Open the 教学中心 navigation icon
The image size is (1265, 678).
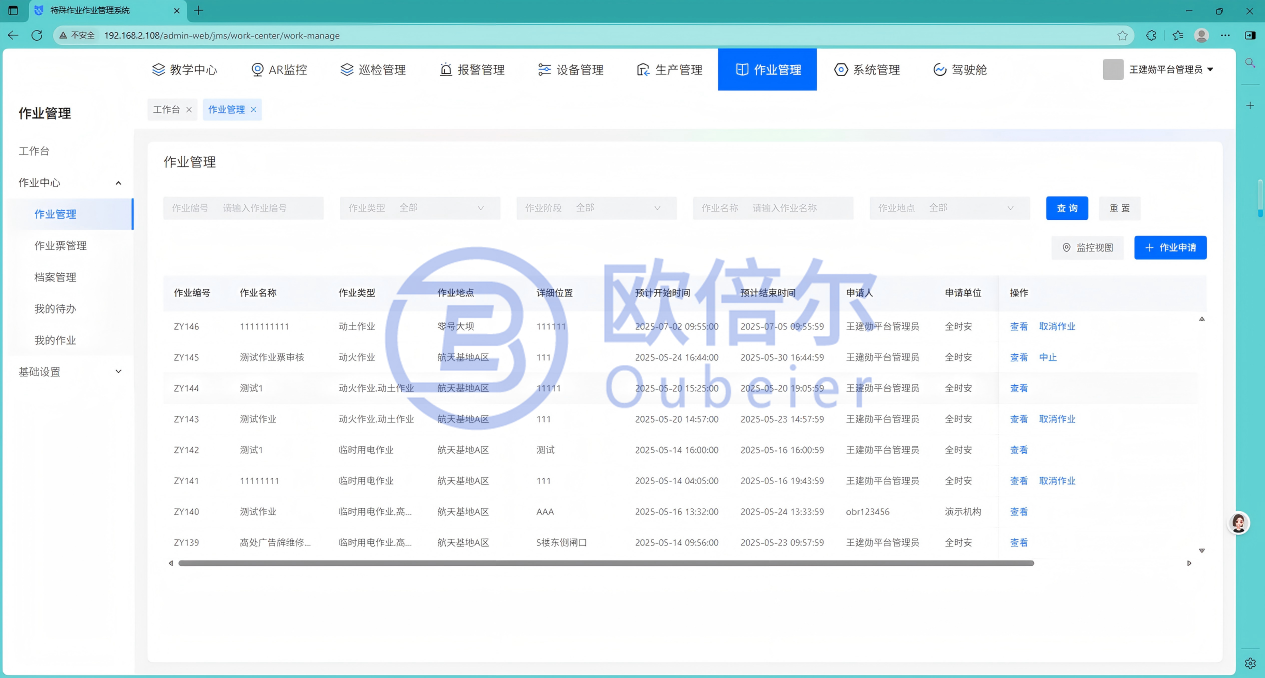click(x=159, y=70)
